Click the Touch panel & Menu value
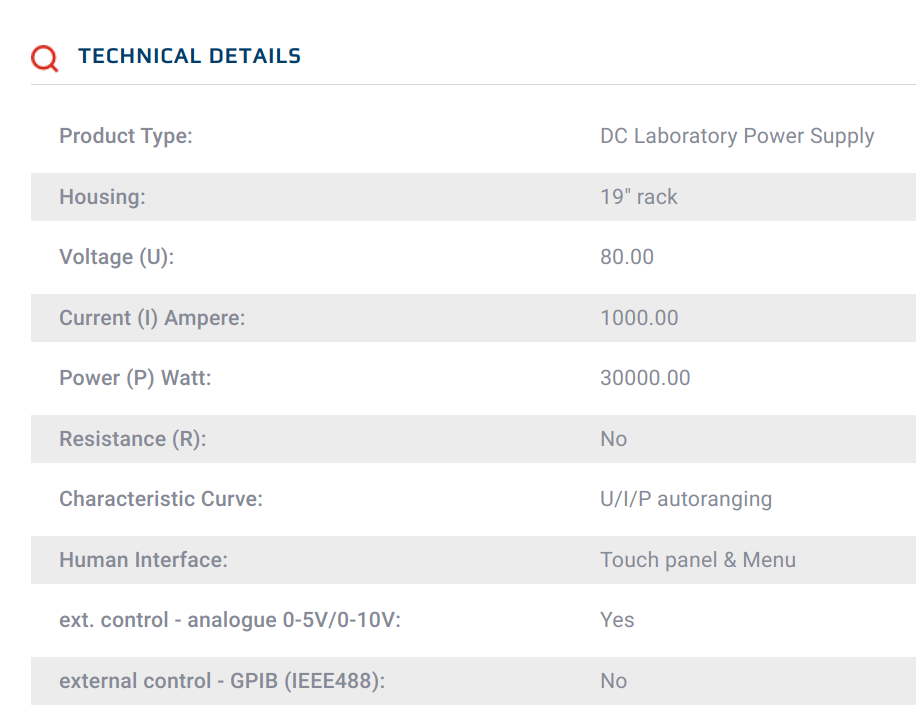The height and width of the screenshot is (706, 916). click(x=698, y=560)
